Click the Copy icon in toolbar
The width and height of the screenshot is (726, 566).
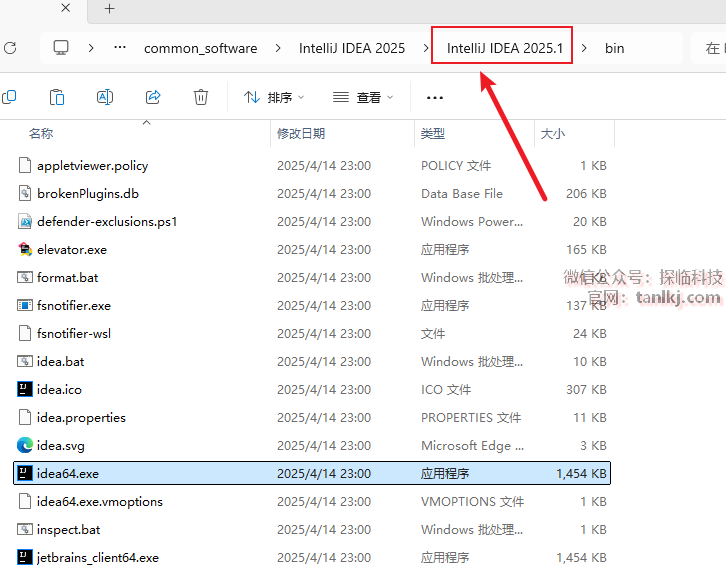(x=10, y=97)
